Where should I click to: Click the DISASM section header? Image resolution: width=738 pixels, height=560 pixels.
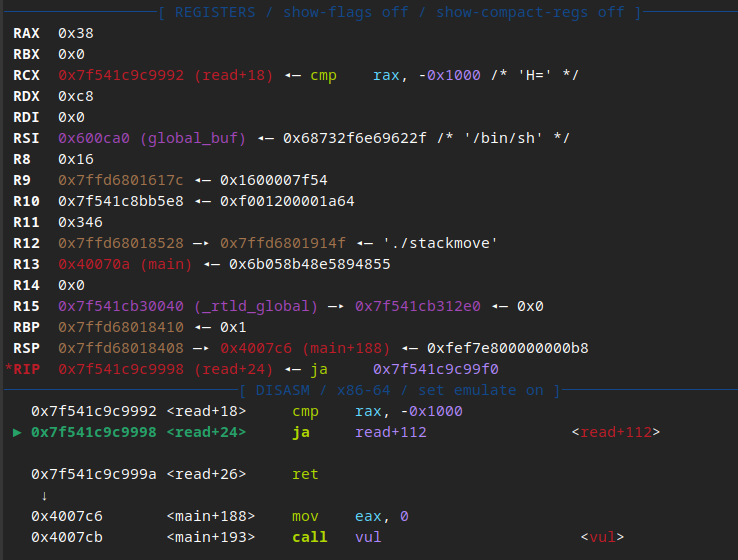[282, 391]
